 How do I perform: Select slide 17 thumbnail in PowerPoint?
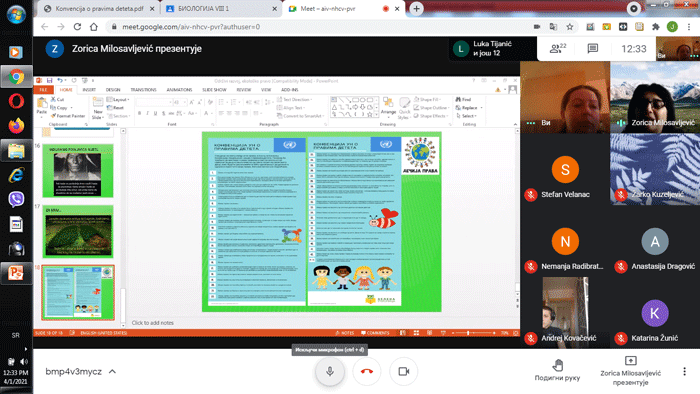78,232
